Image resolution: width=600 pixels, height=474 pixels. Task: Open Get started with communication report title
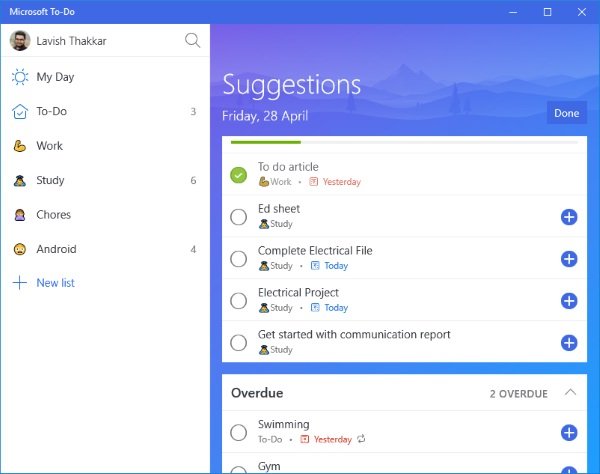(354, 334)
